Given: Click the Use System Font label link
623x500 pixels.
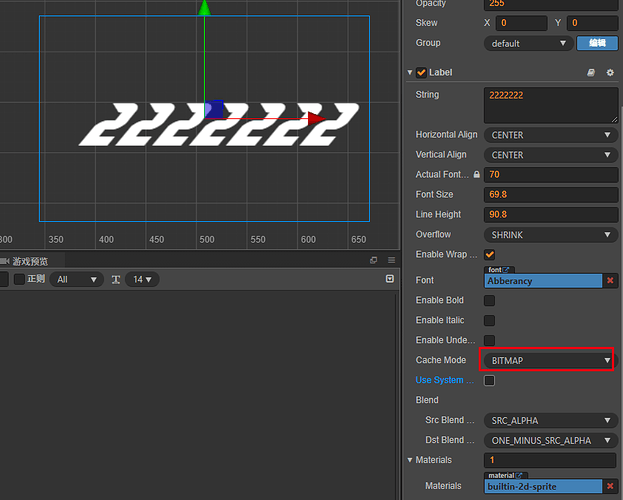Looking at the screenshot, I should (445, 380).
